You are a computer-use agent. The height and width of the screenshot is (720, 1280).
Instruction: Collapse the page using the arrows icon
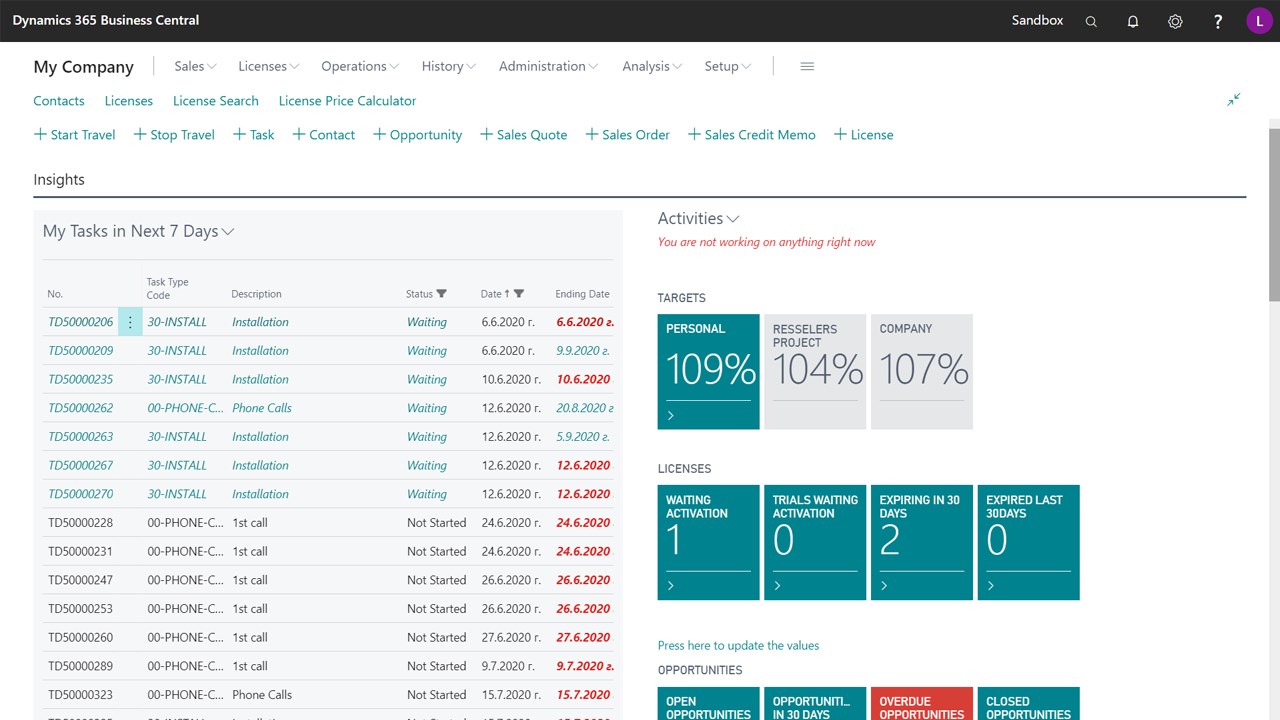click(1234, 100)
